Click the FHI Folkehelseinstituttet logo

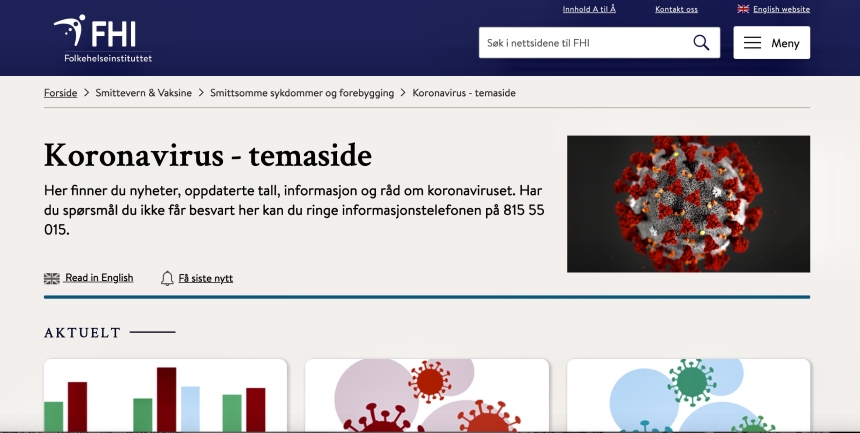click(103, 38)
